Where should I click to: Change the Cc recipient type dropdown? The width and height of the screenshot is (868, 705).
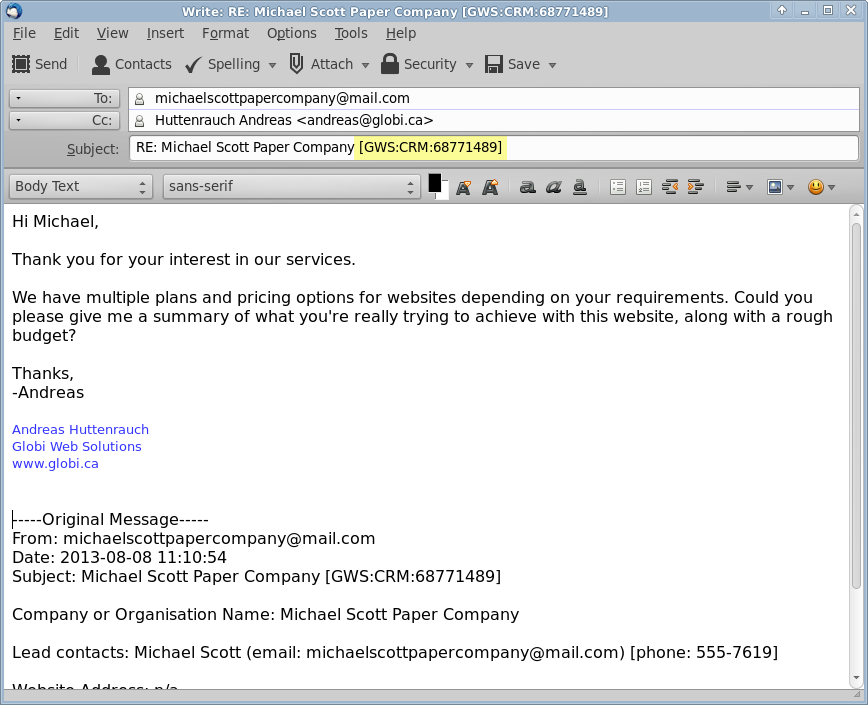[64, 120]
